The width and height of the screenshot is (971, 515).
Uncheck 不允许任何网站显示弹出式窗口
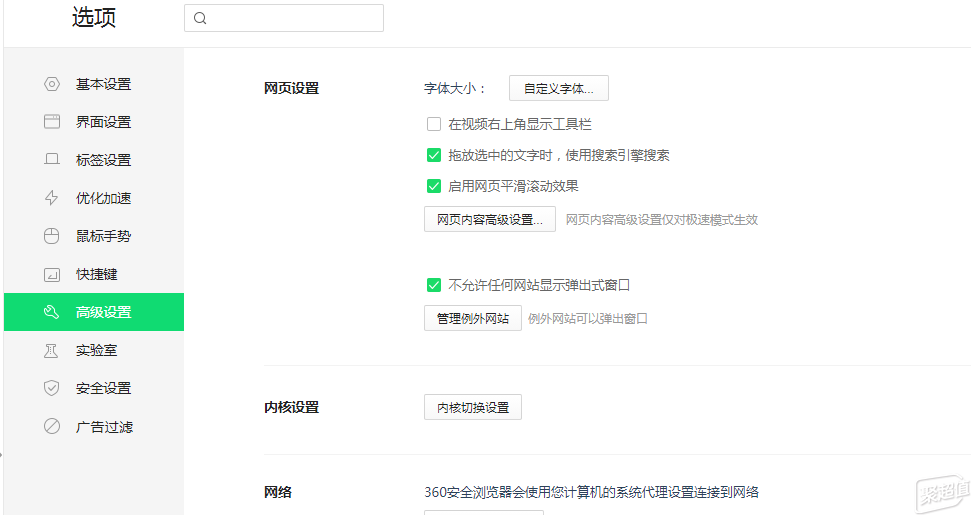tap(434, 285)
